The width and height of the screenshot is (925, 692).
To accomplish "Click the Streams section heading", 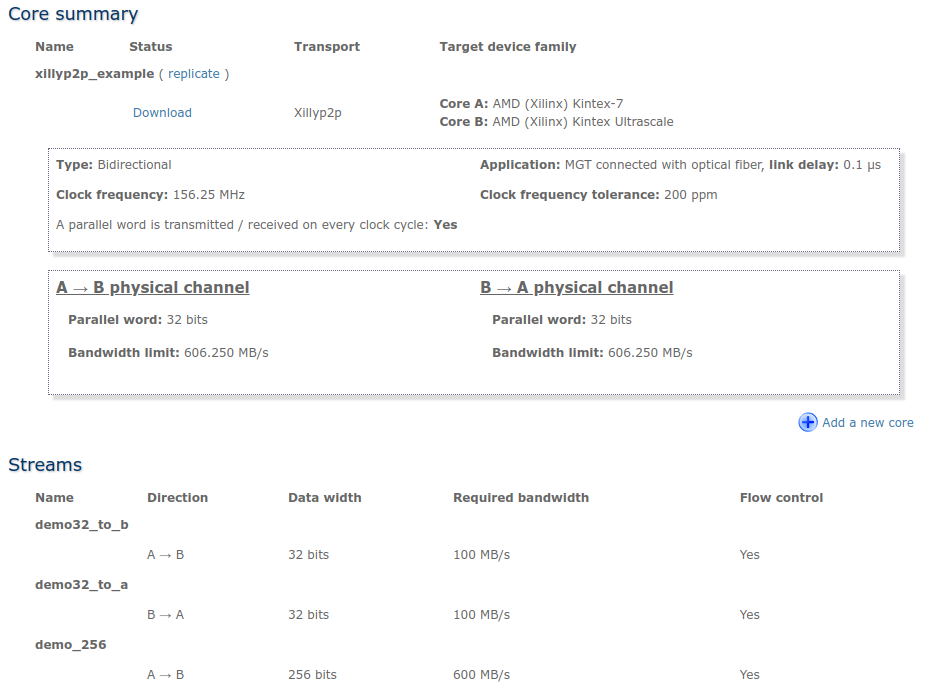I will (x=45, y=465).
